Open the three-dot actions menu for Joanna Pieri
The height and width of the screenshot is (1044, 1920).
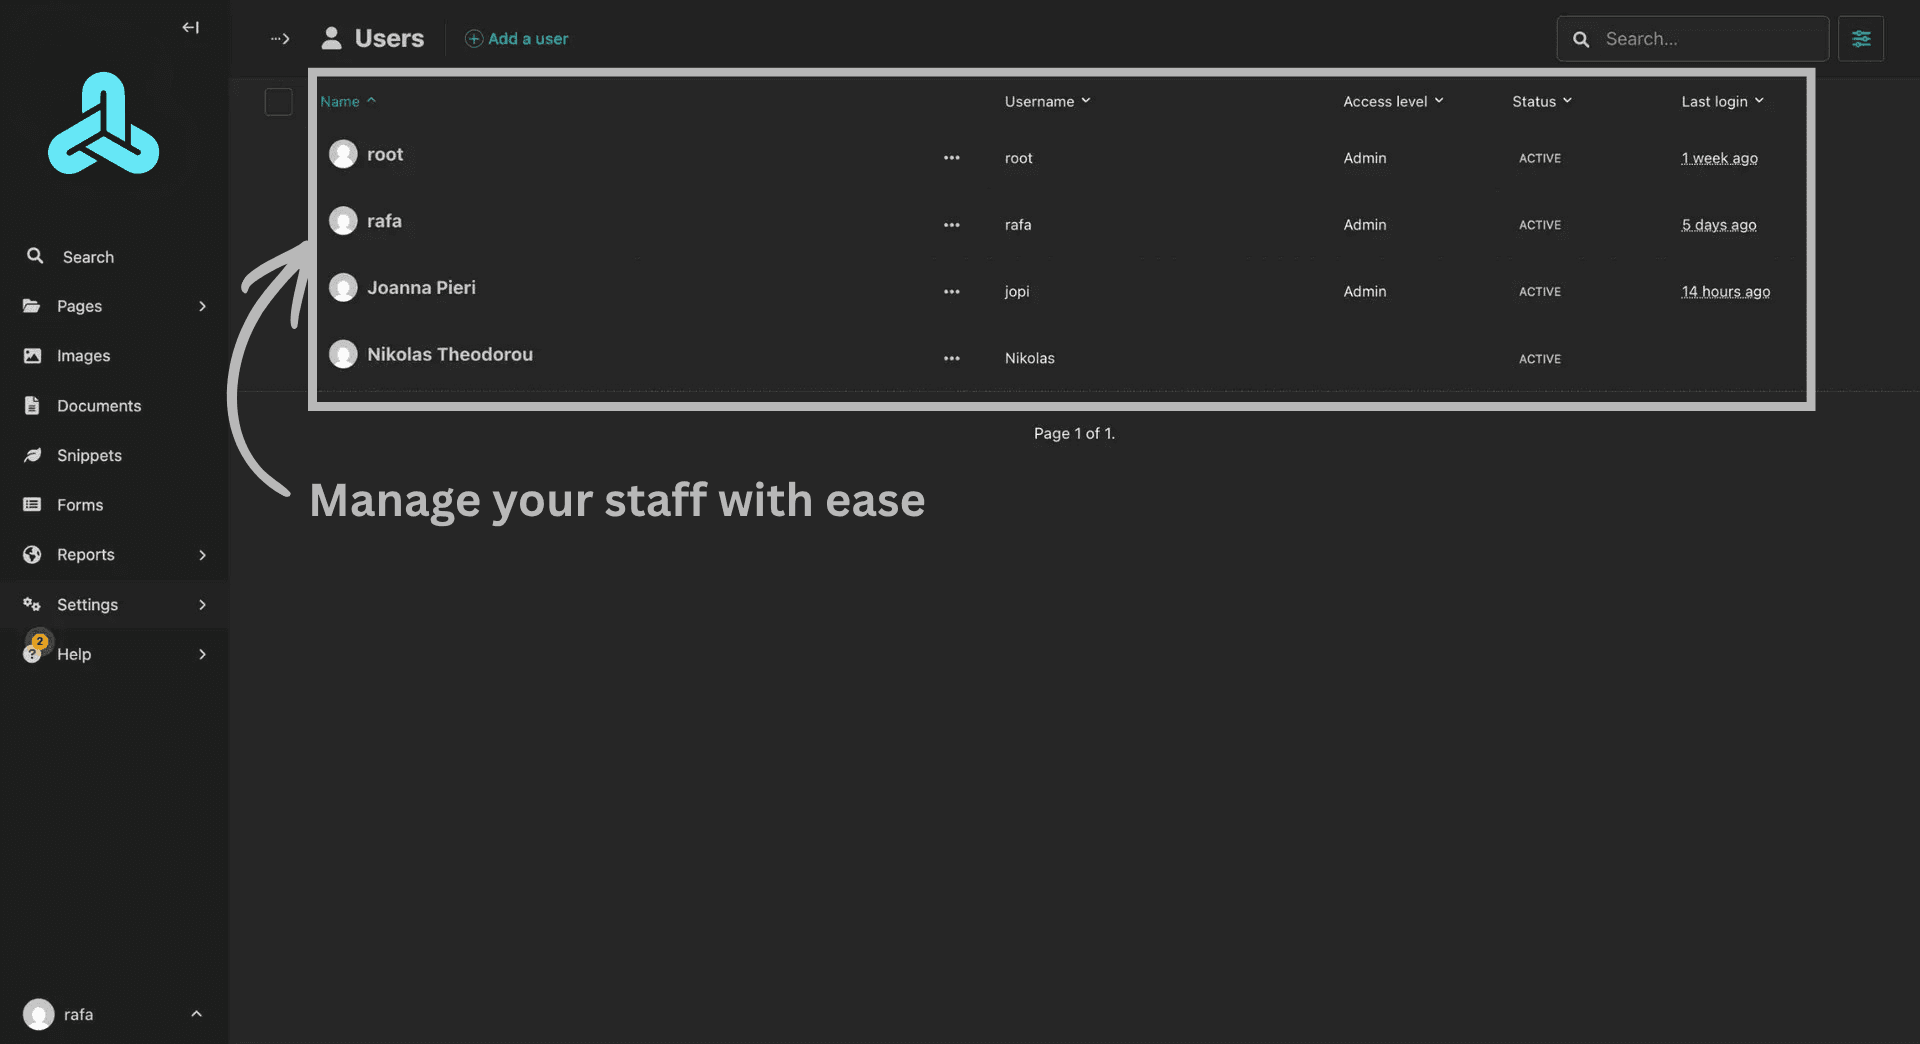point(951,292)
